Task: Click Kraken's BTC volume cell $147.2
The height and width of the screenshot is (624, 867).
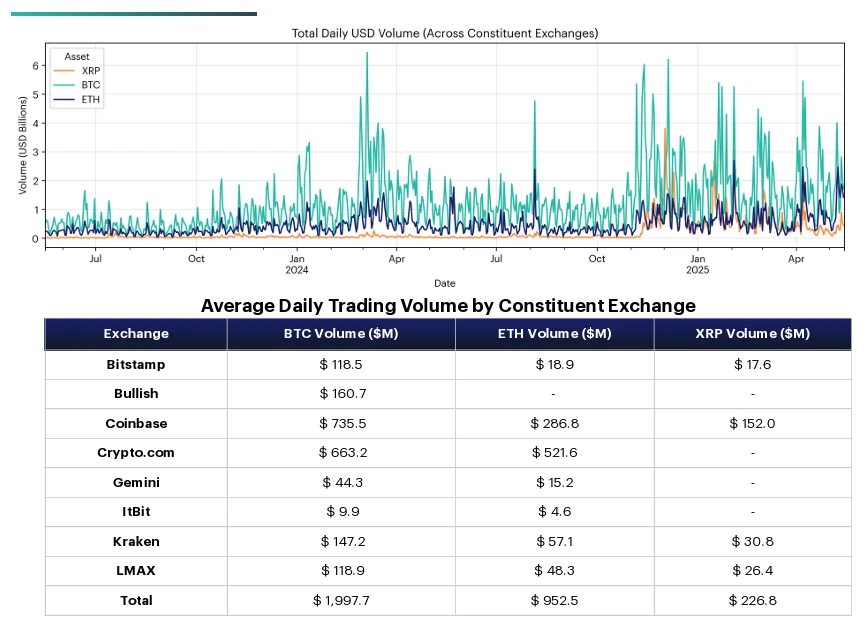Action: tap(341, 541)
